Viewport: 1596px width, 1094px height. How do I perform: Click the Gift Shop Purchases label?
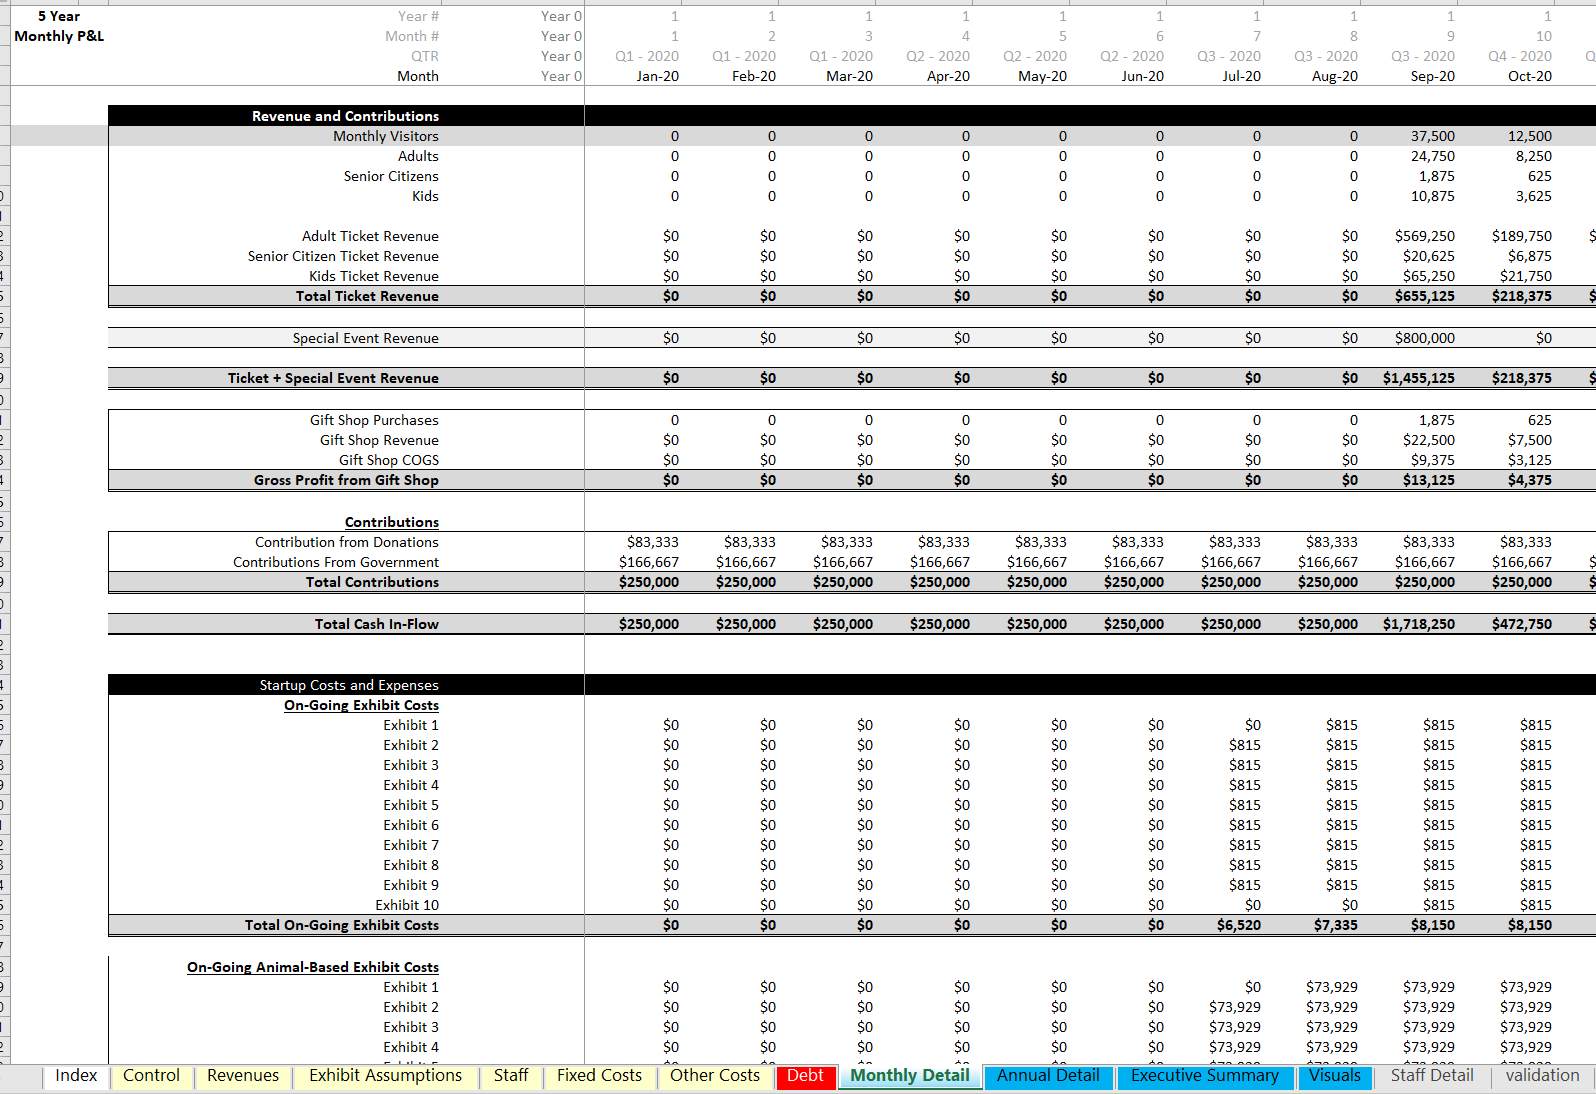click(374, 420)
